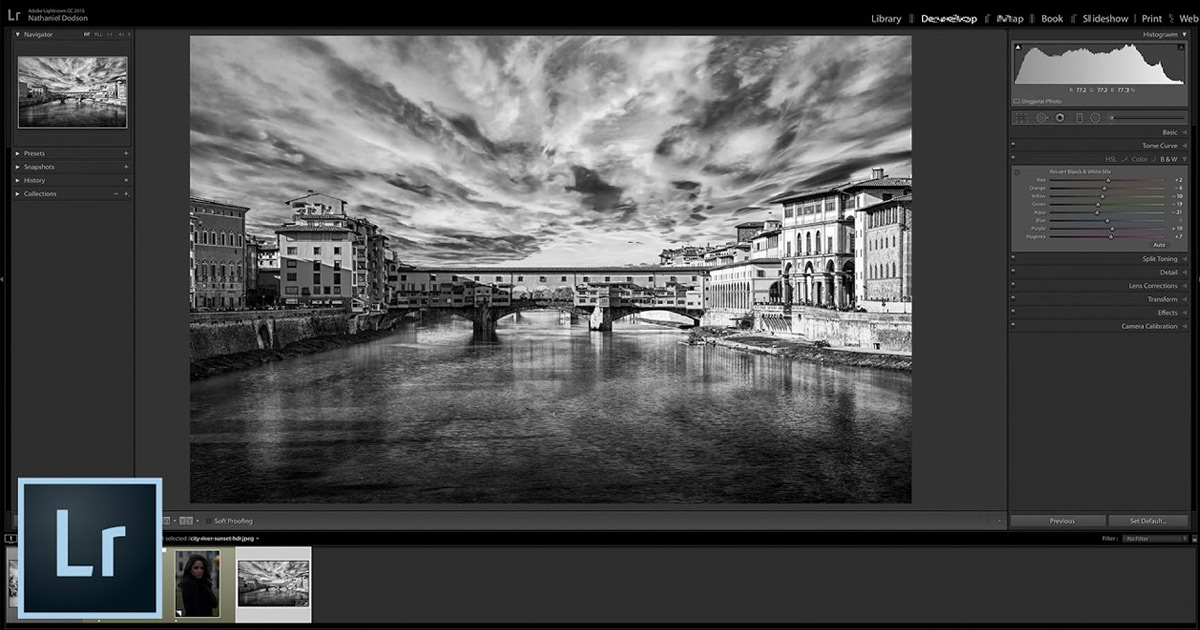Select the Graduated Filter tool icon
The image size is (1200, 630).
click(1079, 117)
